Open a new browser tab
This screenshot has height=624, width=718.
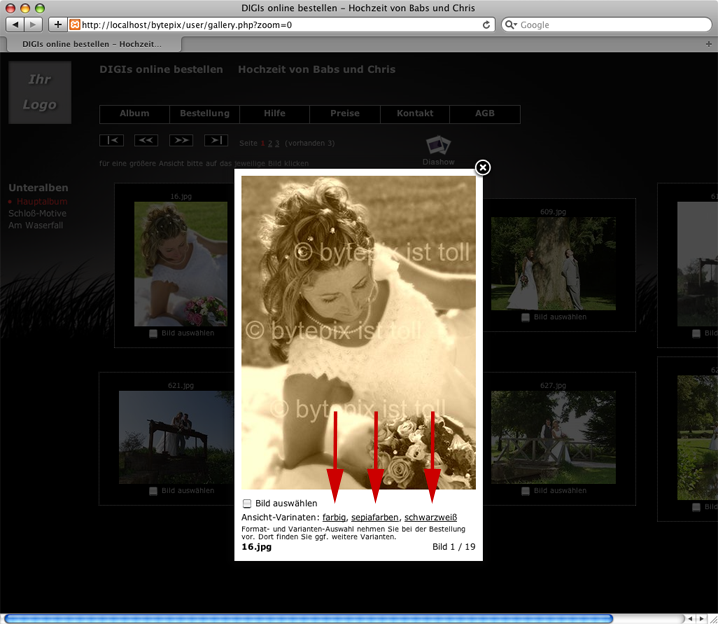(x=708, y=44)
